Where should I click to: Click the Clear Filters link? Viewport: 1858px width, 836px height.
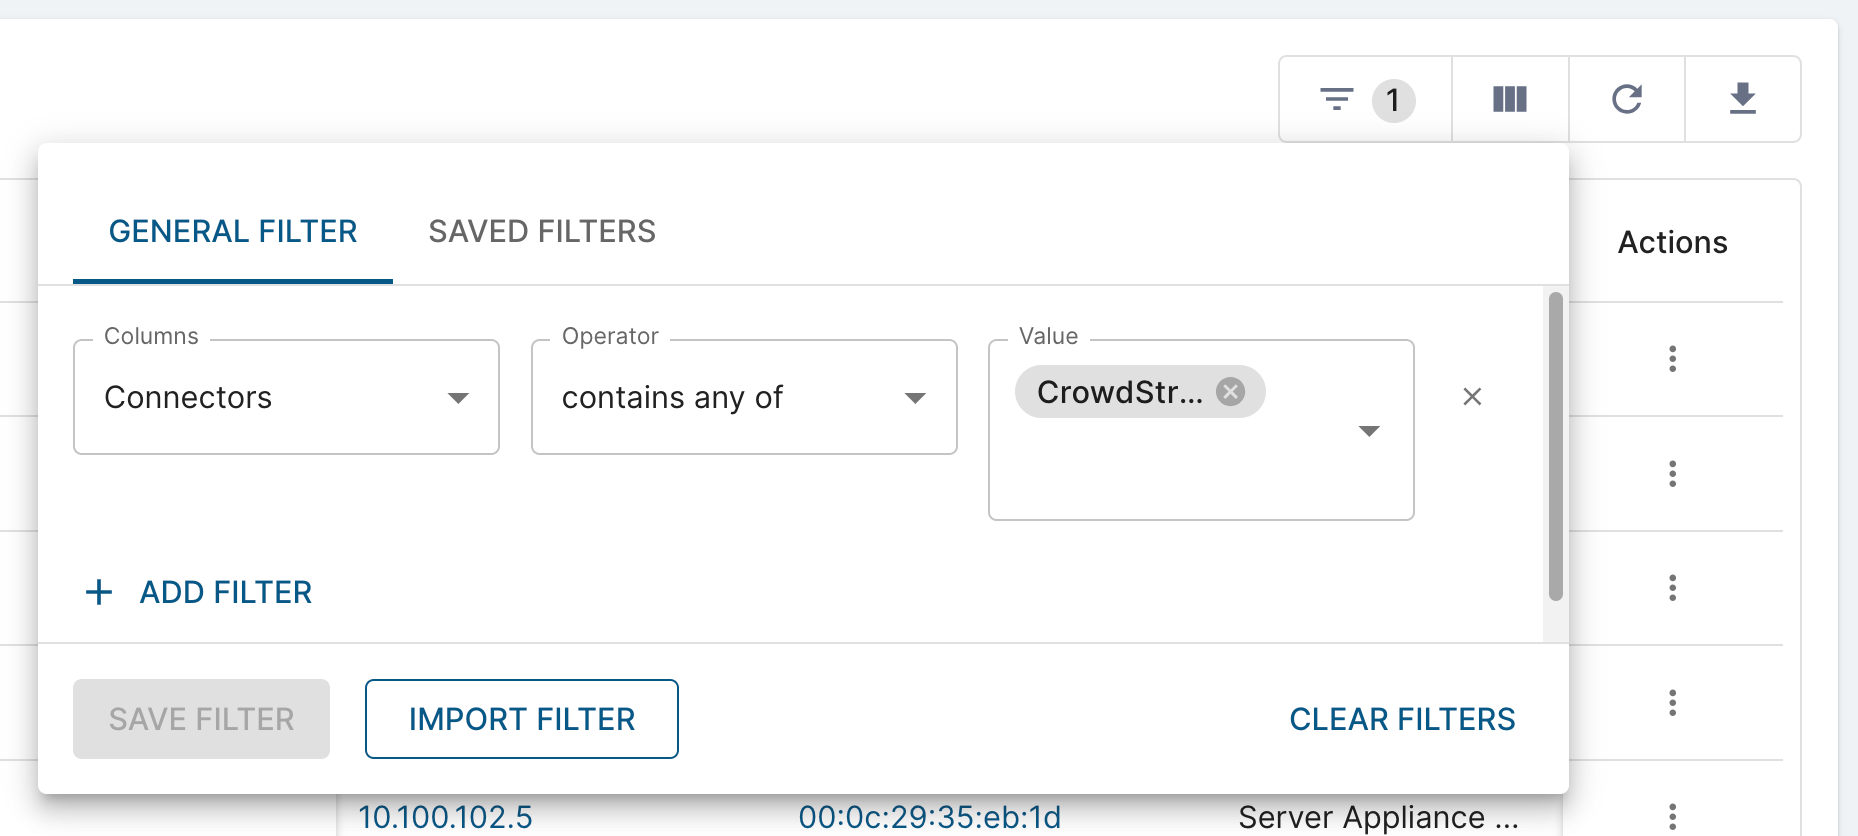click(1402, 719)
